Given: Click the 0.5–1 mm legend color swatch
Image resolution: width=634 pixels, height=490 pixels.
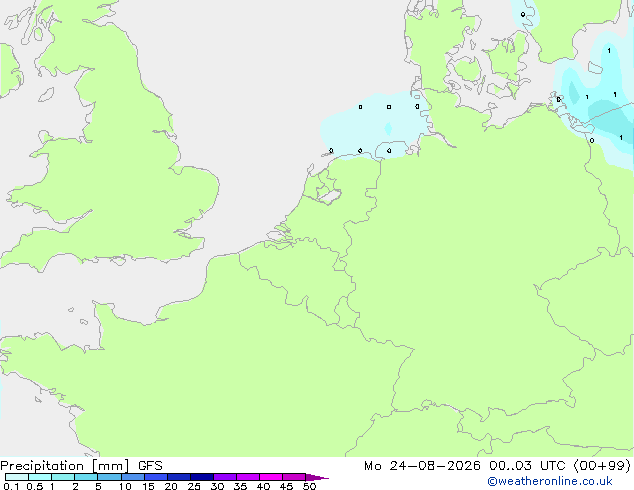Looking at the screenshot, I should pos(40,477).
